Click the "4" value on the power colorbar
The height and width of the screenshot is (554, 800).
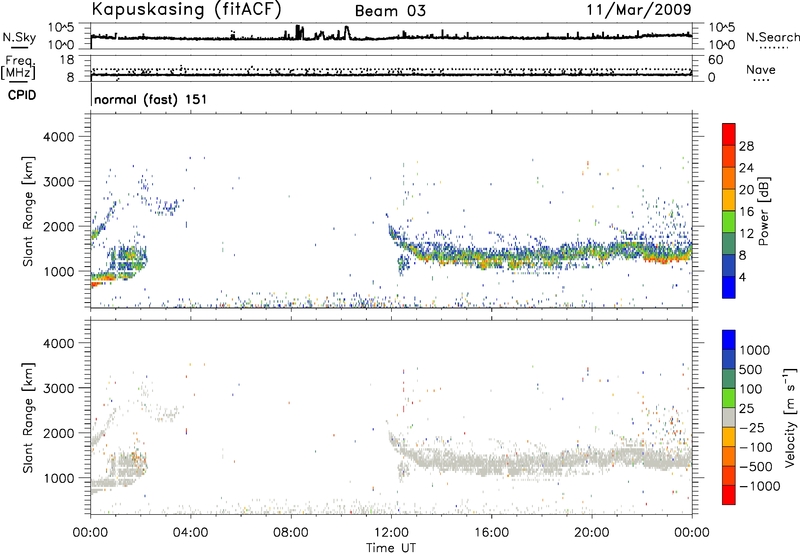click(x=742, y=278)
